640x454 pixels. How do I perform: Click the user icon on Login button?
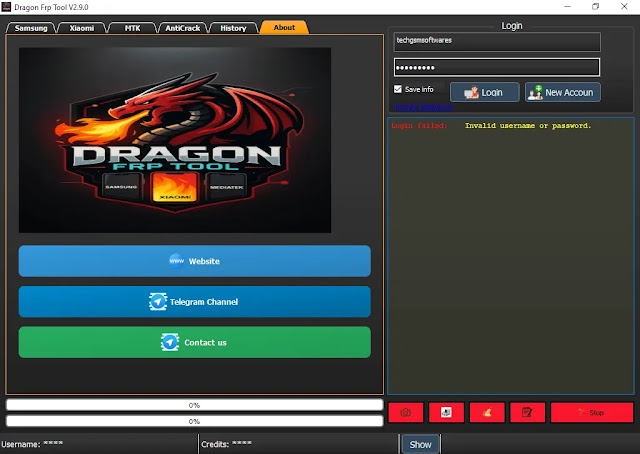pyautogui.click(x=471, y=93)
